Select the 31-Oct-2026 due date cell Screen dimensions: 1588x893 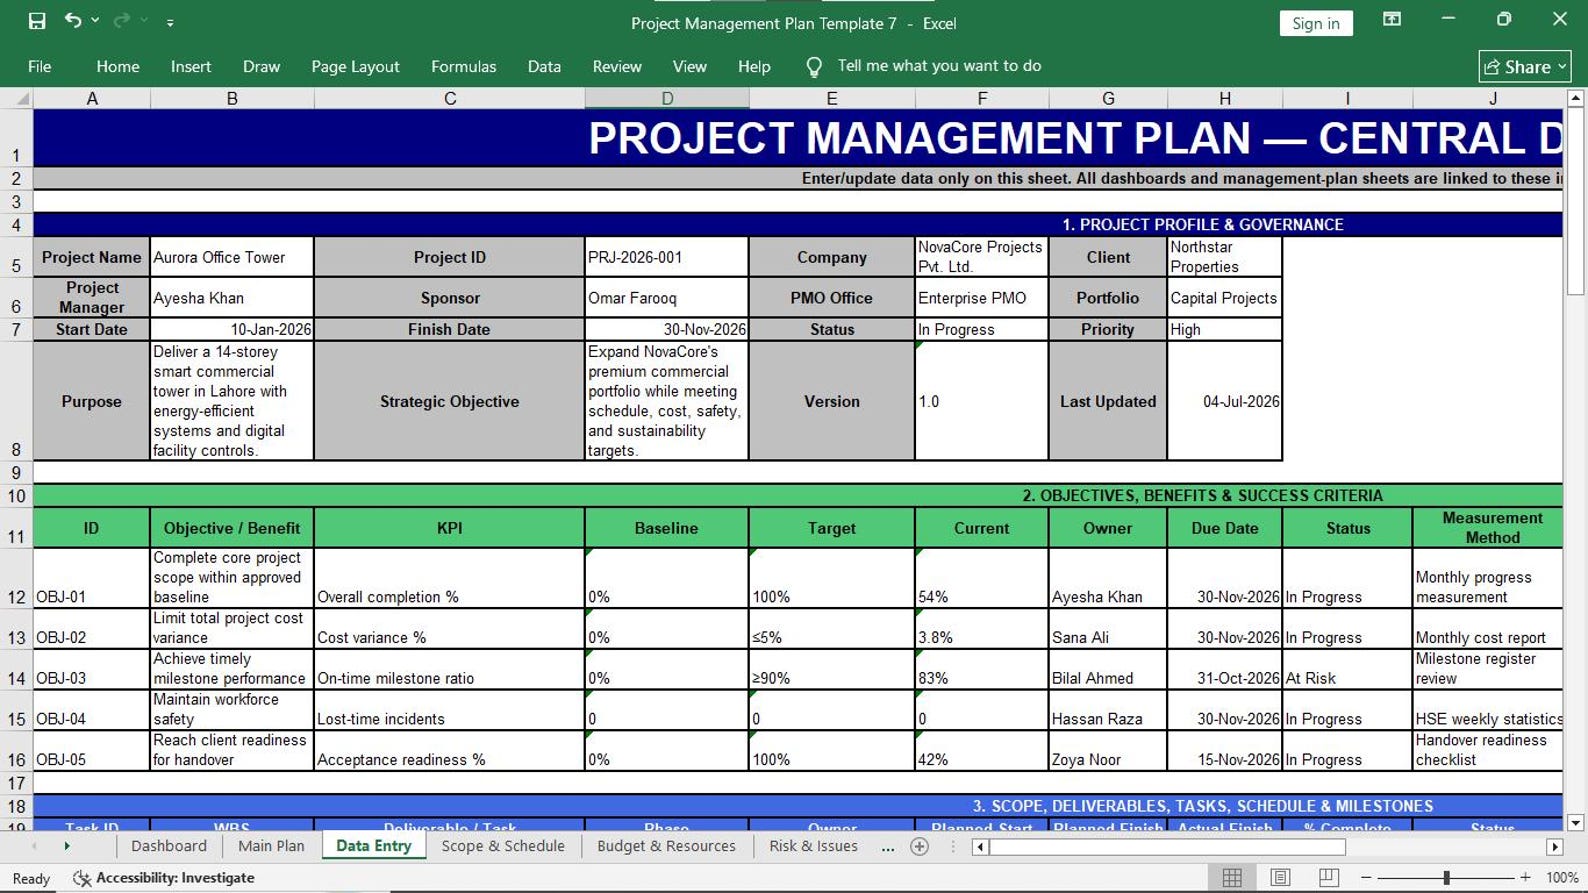pos(1224,669)
